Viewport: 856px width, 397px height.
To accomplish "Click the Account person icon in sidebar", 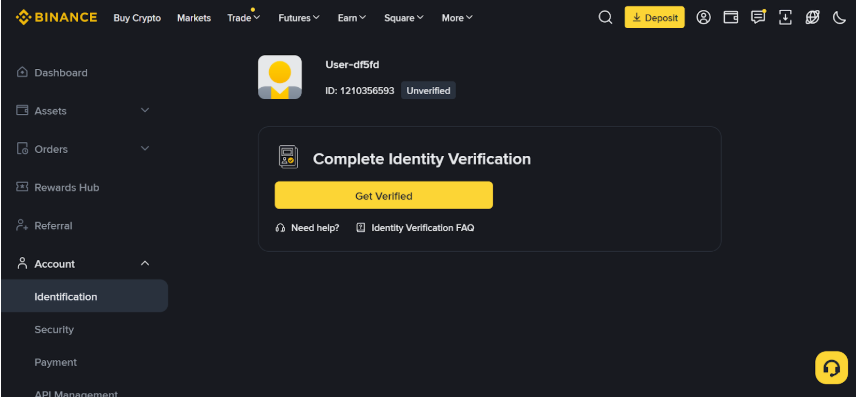I will (x=22, y=263).
